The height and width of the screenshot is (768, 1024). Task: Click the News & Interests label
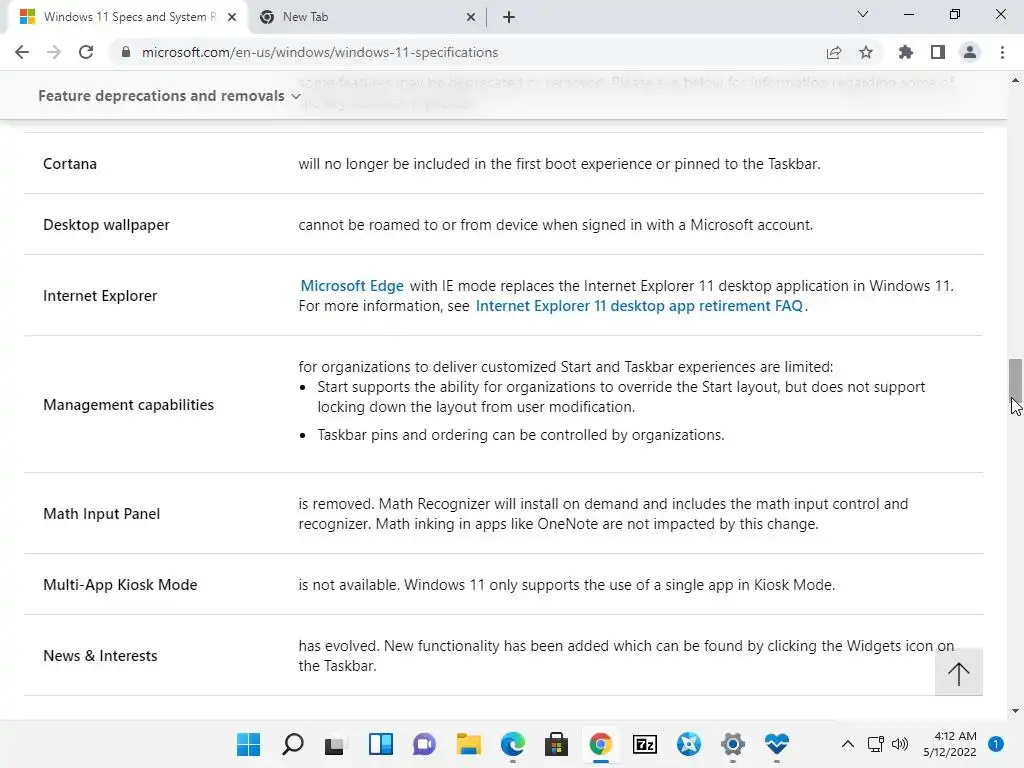[x=100, y=656]
